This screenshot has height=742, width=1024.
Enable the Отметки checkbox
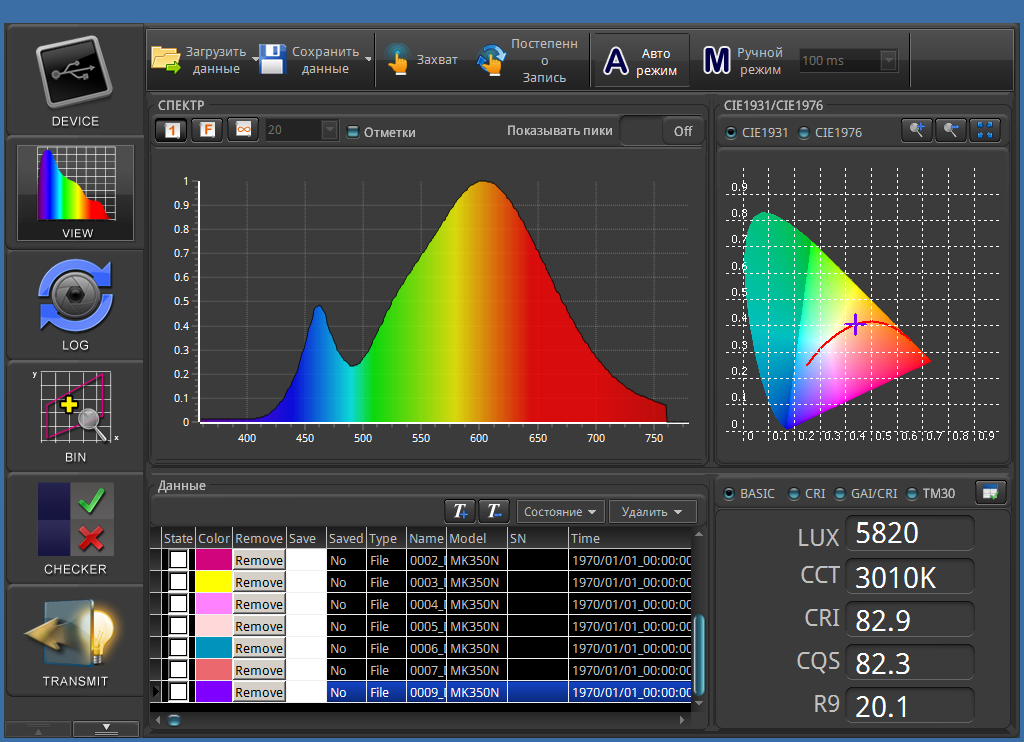coord(353,132)
